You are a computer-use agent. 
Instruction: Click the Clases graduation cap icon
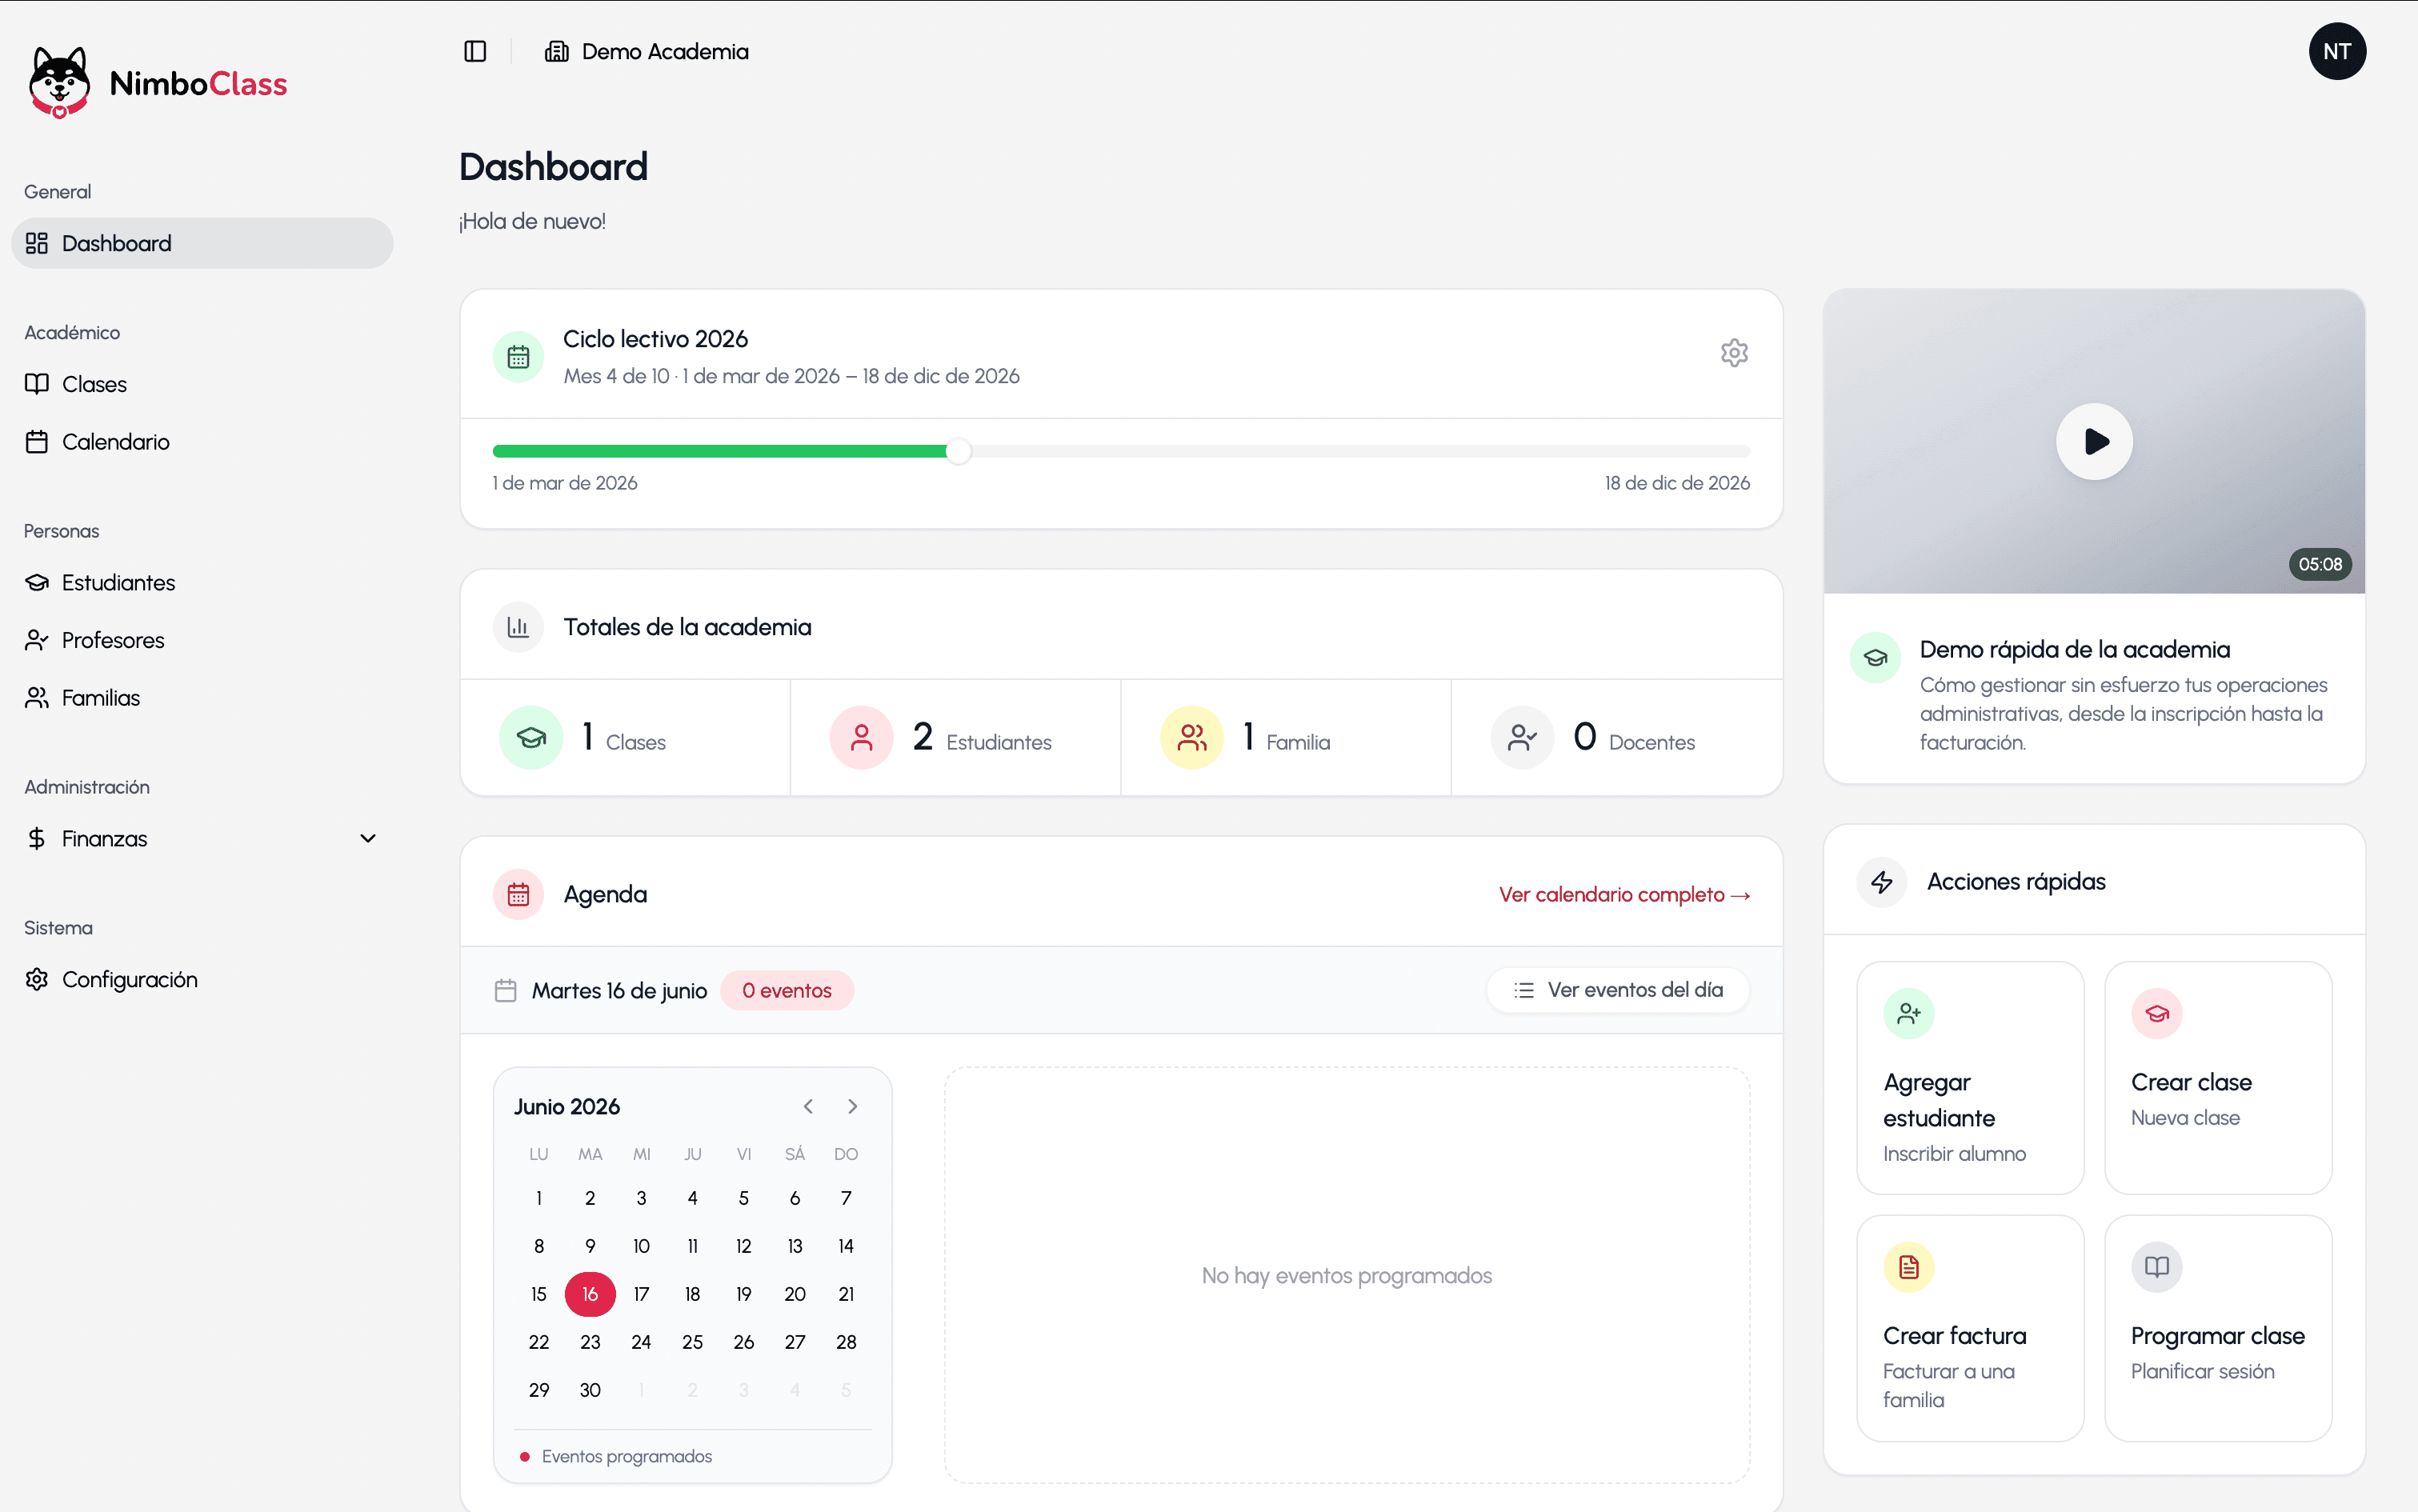[531, 738]
